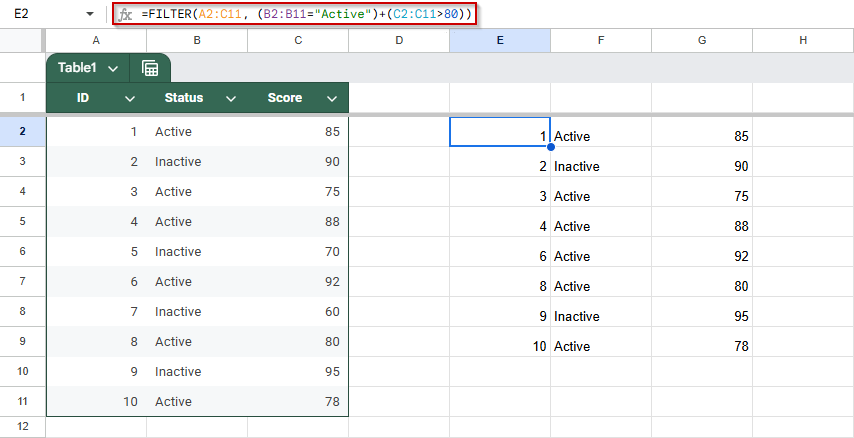Viewport: 854px width, 438px height.
Task: Select the cell showing score 95 in column C
Action: tap(298, 372)
